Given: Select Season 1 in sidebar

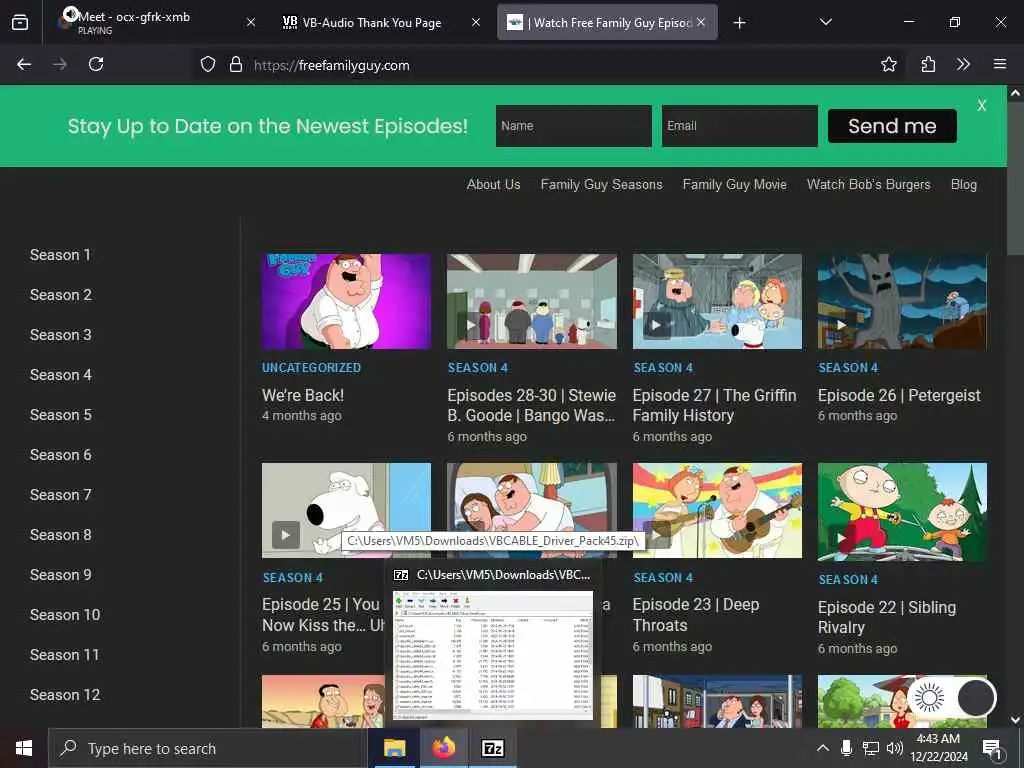Looking at the screenshot, I should pyautogui.click(x=60, y=255).
